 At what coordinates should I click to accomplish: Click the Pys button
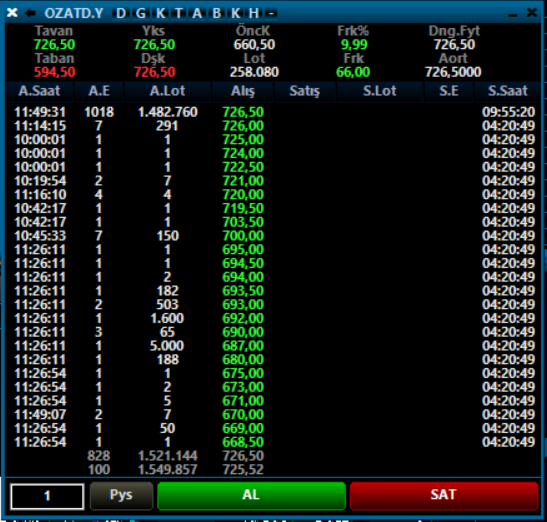[121, 495]
